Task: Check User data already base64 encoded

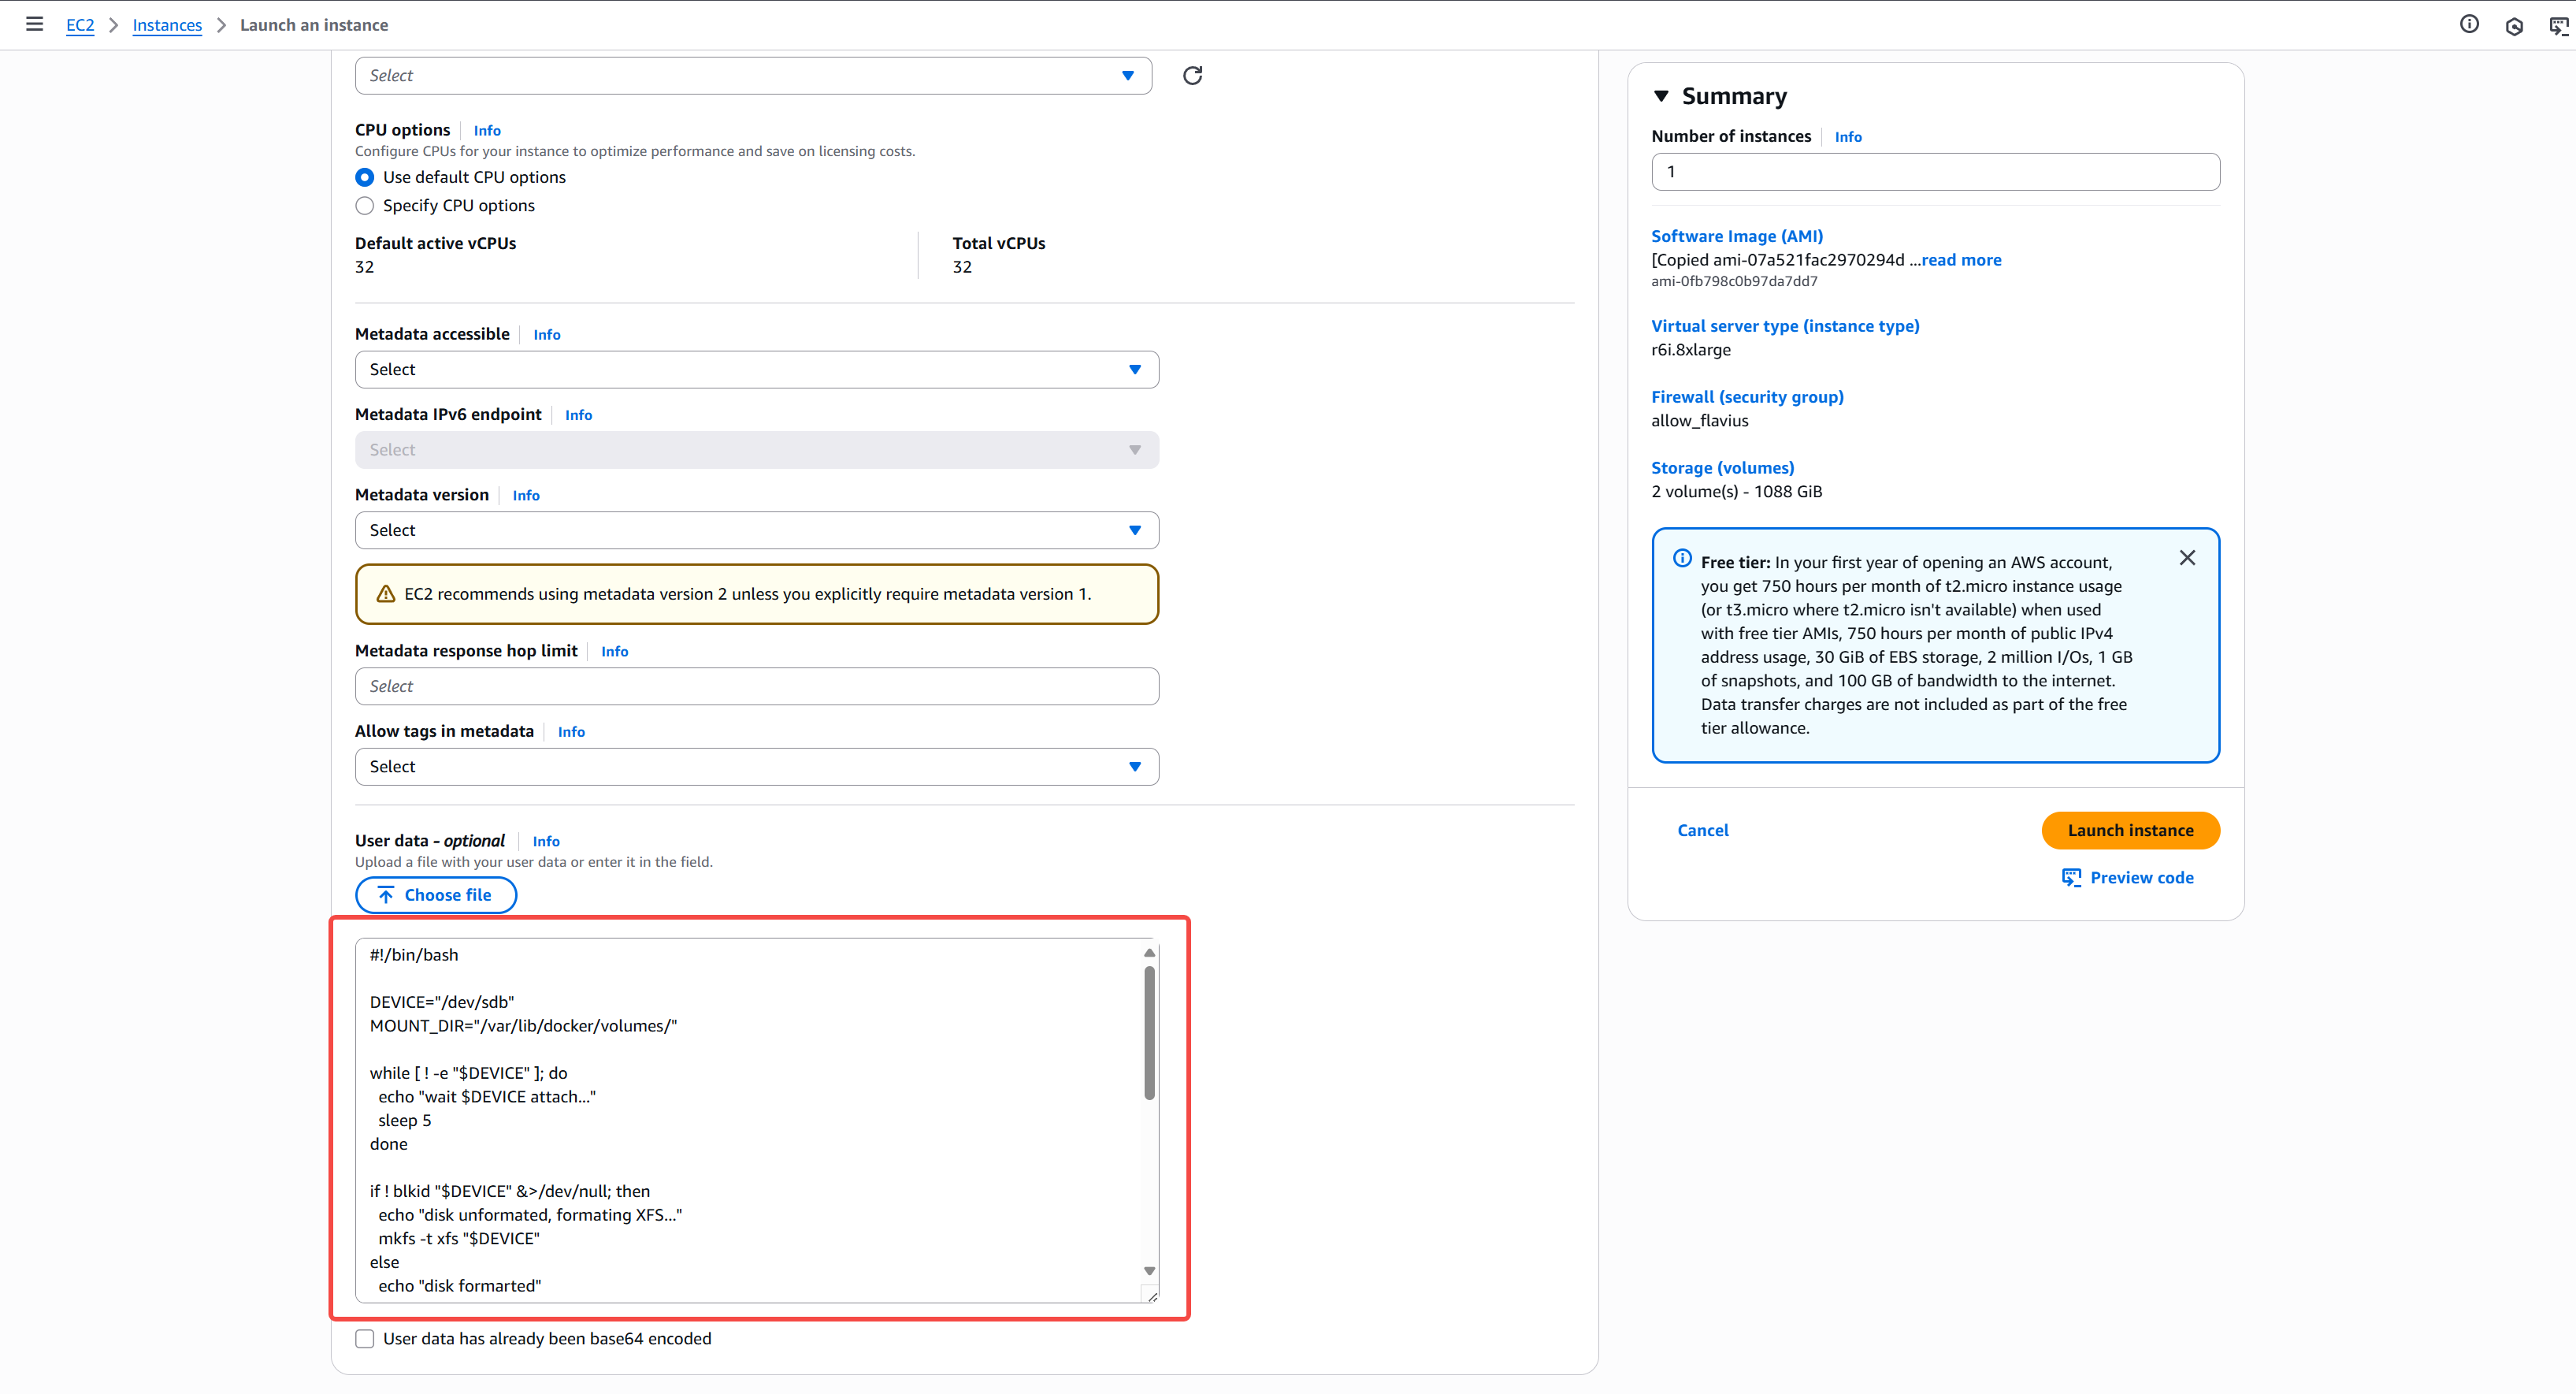Action: tap(365, 1338)
